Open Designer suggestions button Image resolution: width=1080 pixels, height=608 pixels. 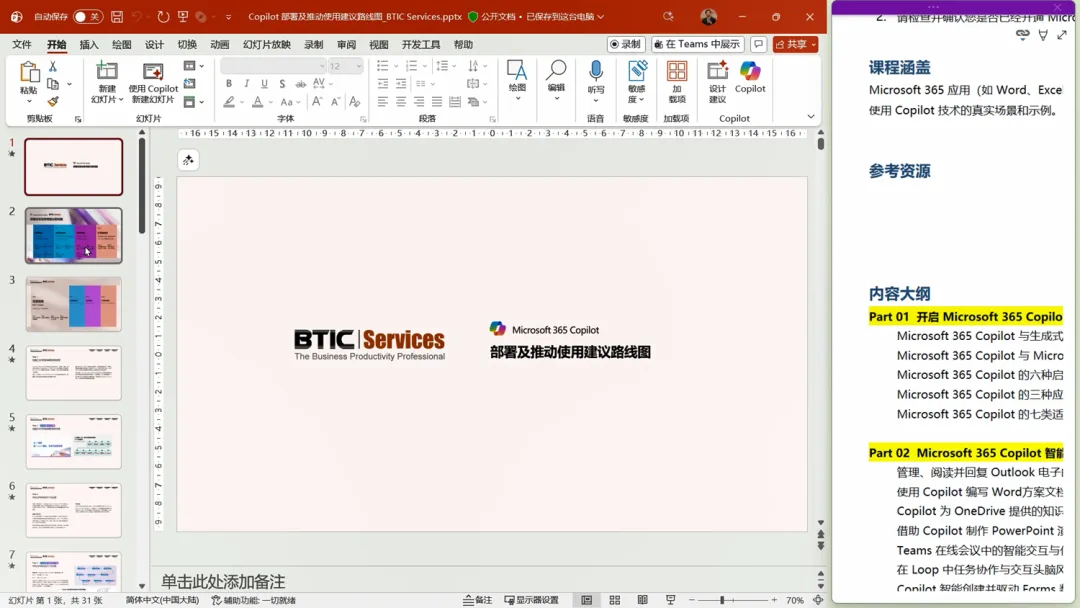coord(718,81)
